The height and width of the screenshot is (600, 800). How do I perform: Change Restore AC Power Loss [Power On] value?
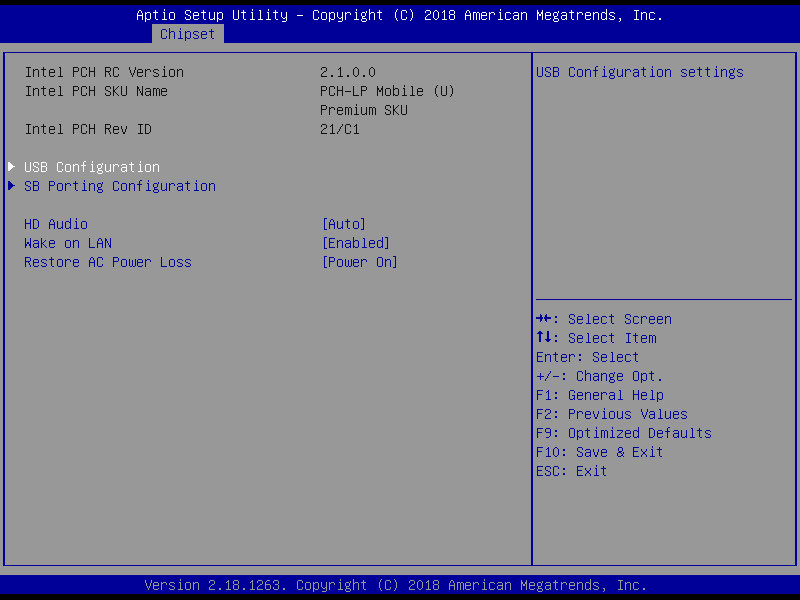[360, 262]
